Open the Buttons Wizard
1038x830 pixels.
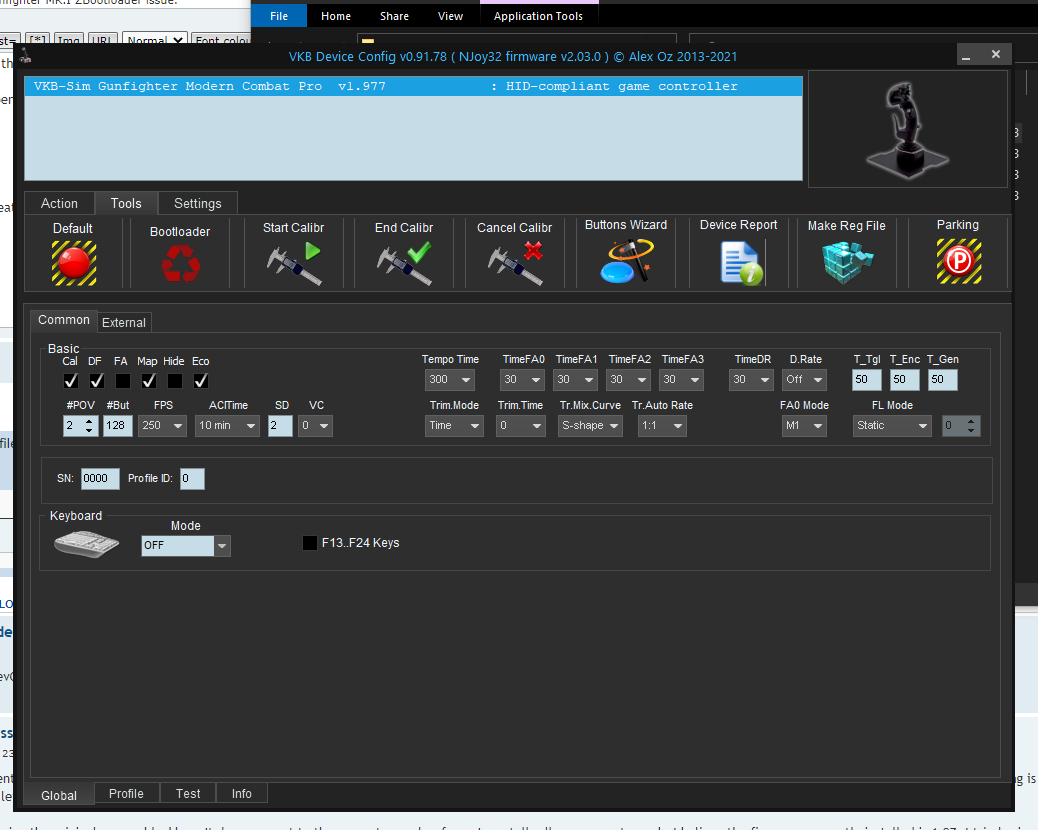[x=626, y=261]
